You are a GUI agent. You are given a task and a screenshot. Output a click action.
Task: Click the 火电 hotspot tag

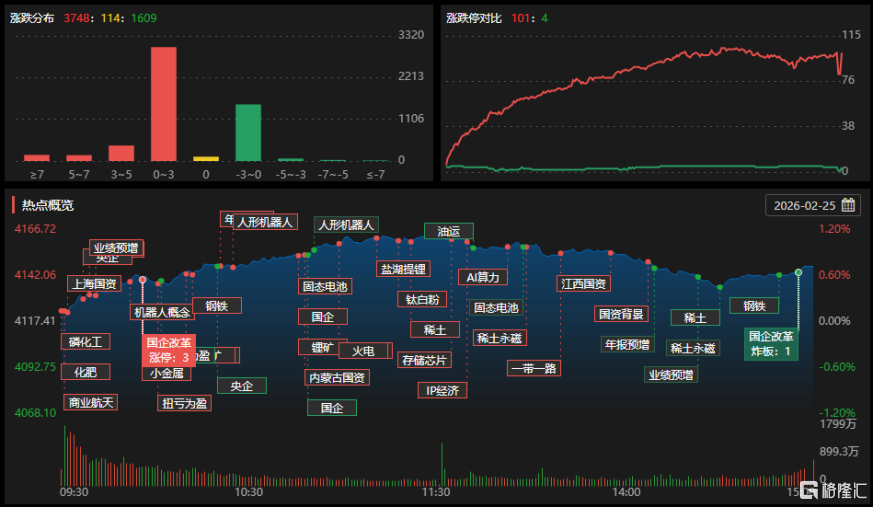point(363,350)
